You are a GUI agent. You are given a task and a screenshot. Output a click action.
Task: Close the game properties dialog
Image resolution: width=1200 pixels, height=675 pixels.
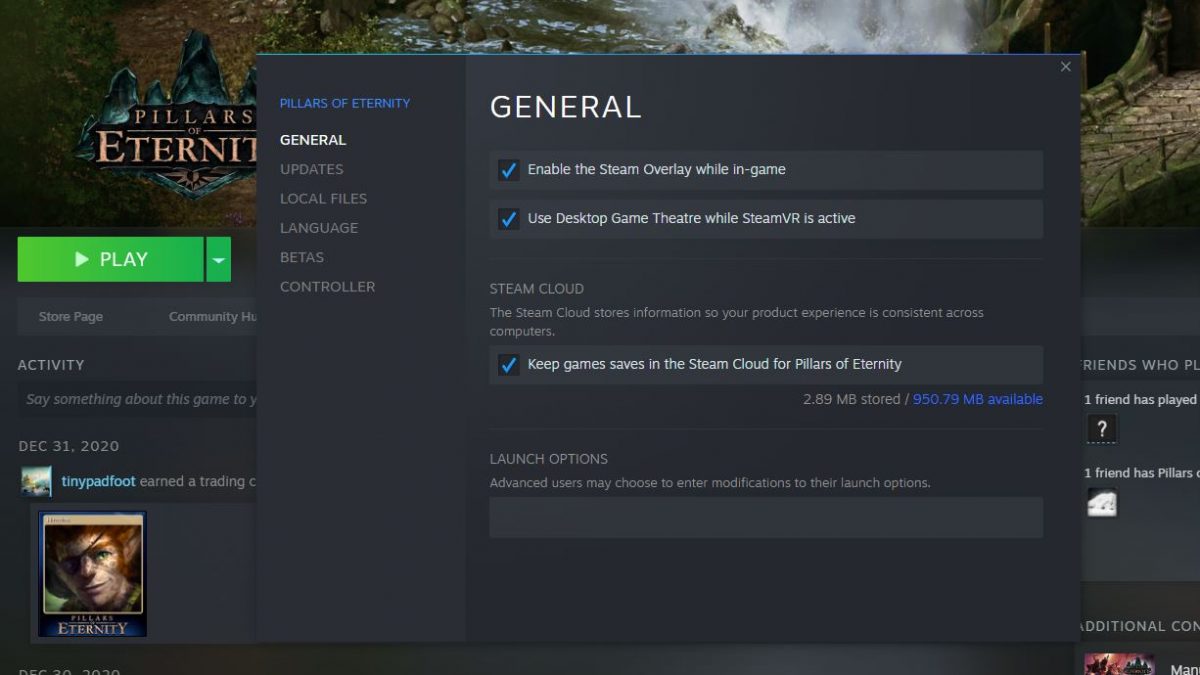pyautogui.click(x=1064, y=66)
